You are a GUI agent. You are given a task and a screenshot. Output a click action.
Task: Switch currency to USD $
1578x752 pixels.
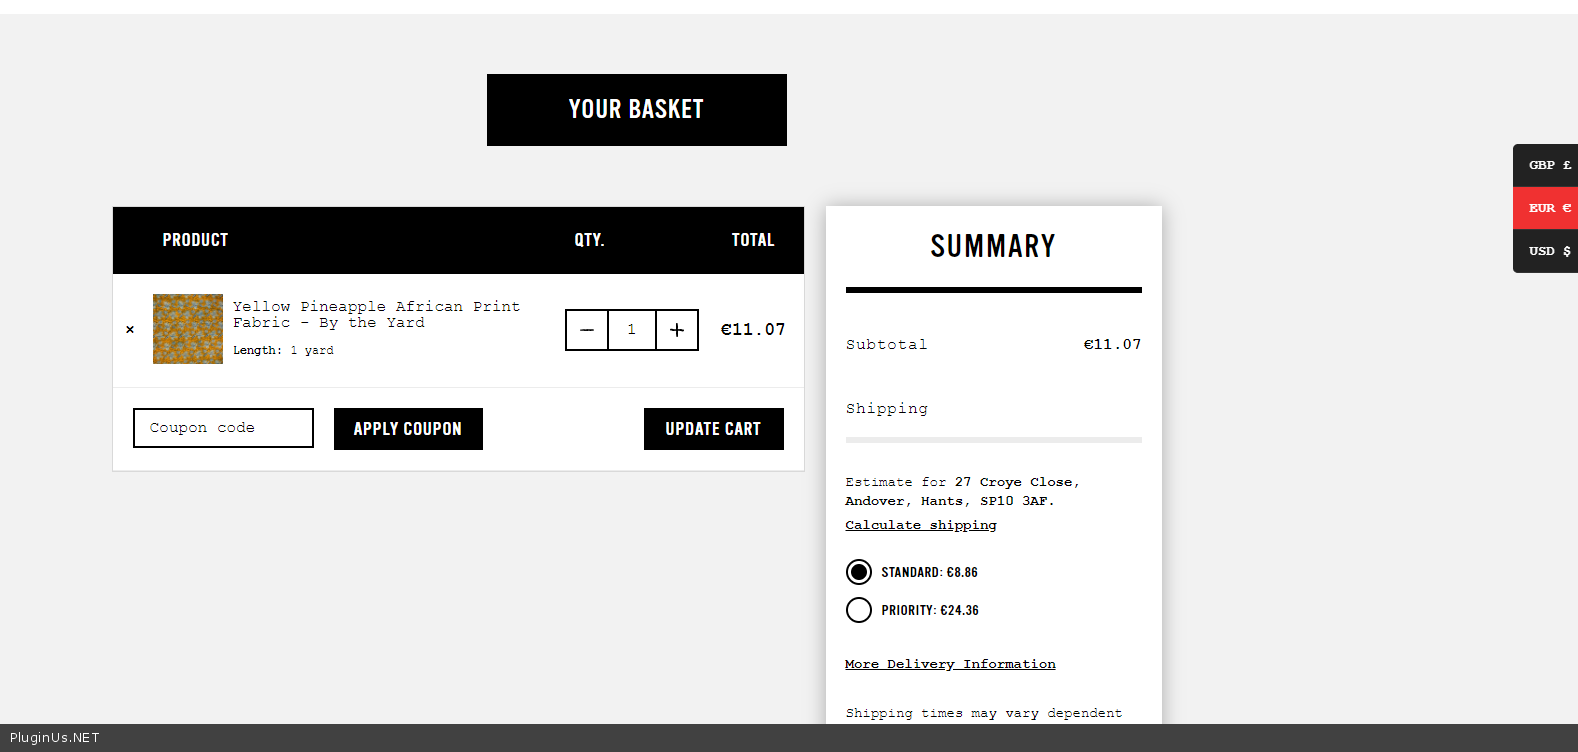point(1548,251)
